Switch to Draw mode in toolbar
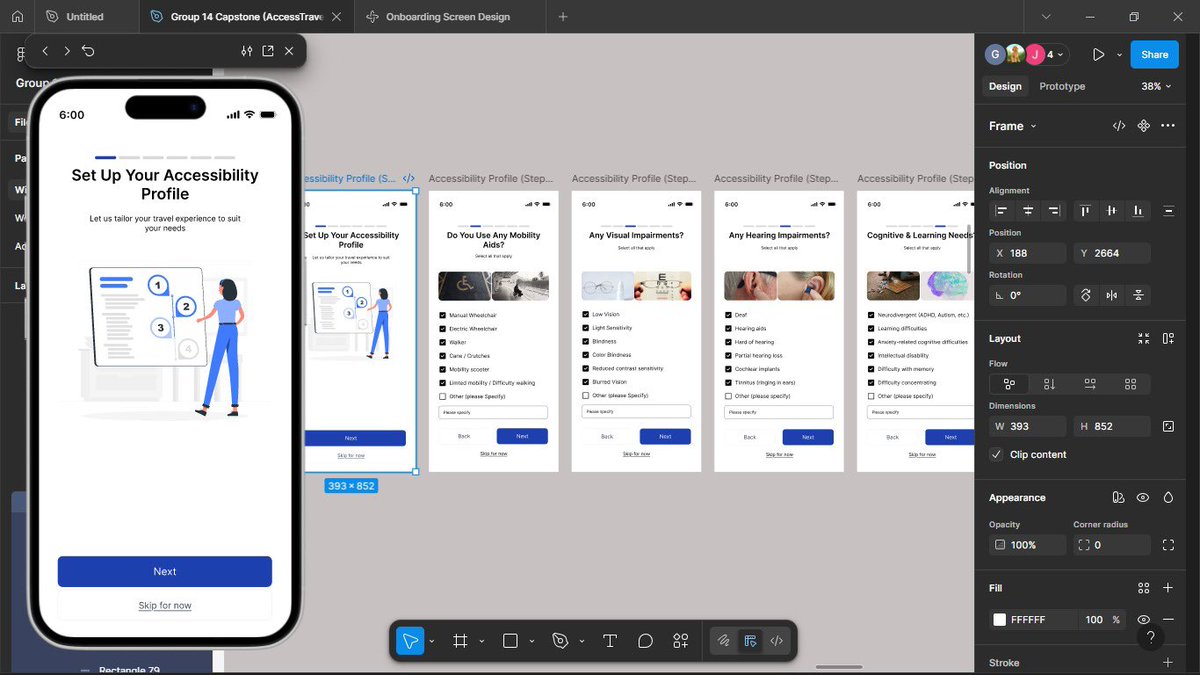The height and width of the screenshot is (675, 1200). pos(724,641)
